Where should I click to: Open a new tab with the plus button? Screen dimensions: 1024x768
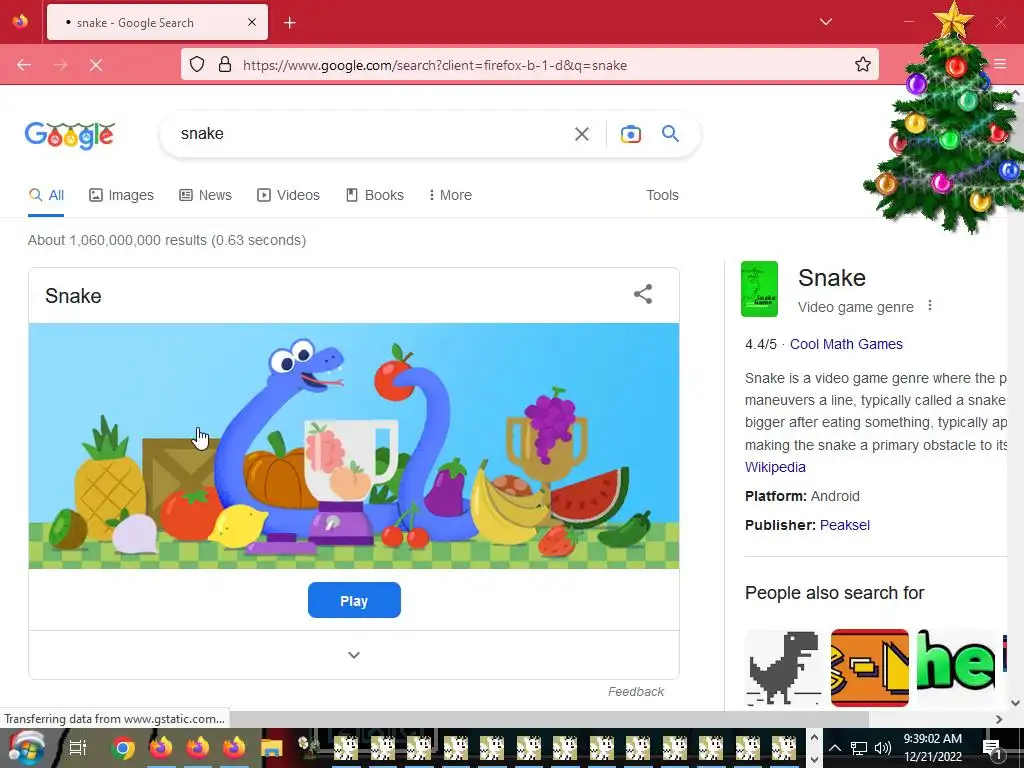pyautogui.click(x=289, y=23)
